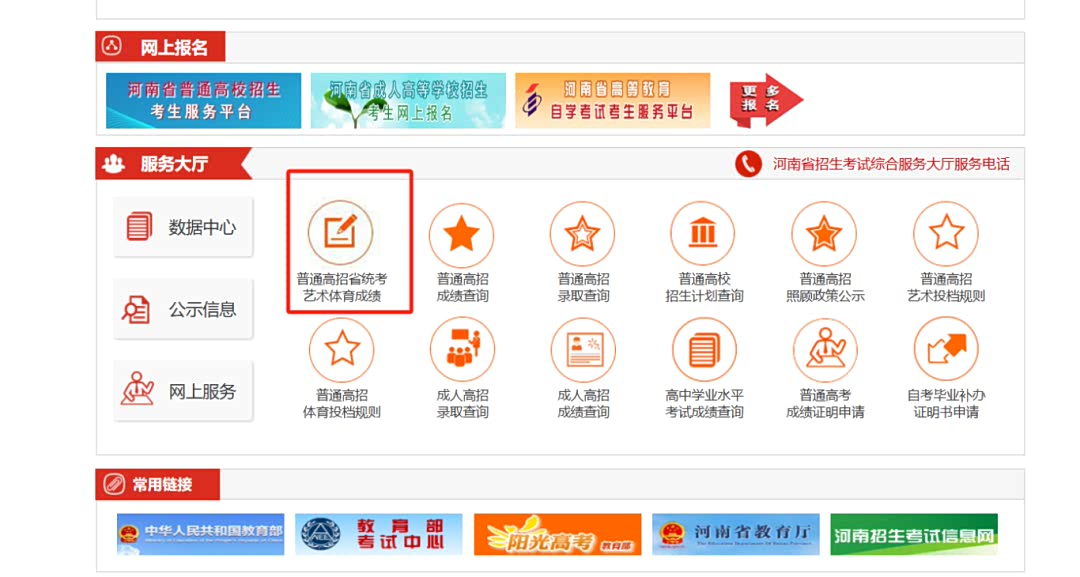Open 河南省普通高校招生考生服务平台 banner

(203, 101)
